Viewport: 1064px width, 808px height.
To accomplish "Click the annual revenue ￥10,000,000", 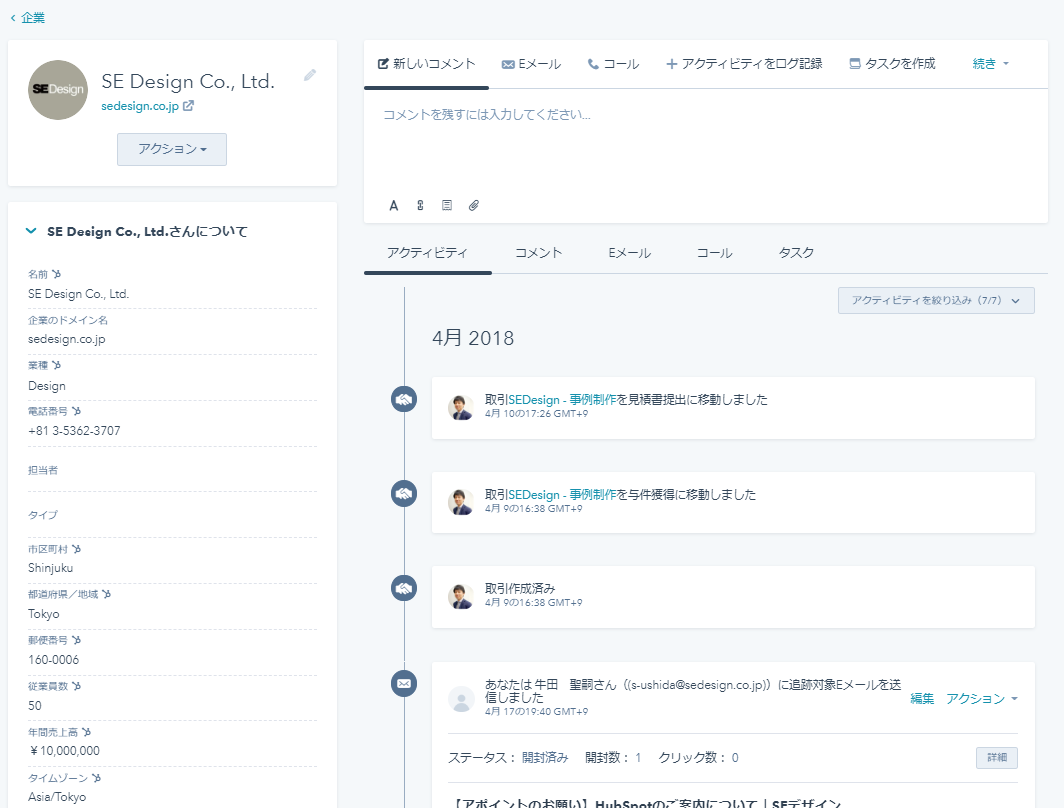I will (x=64, y=751).
